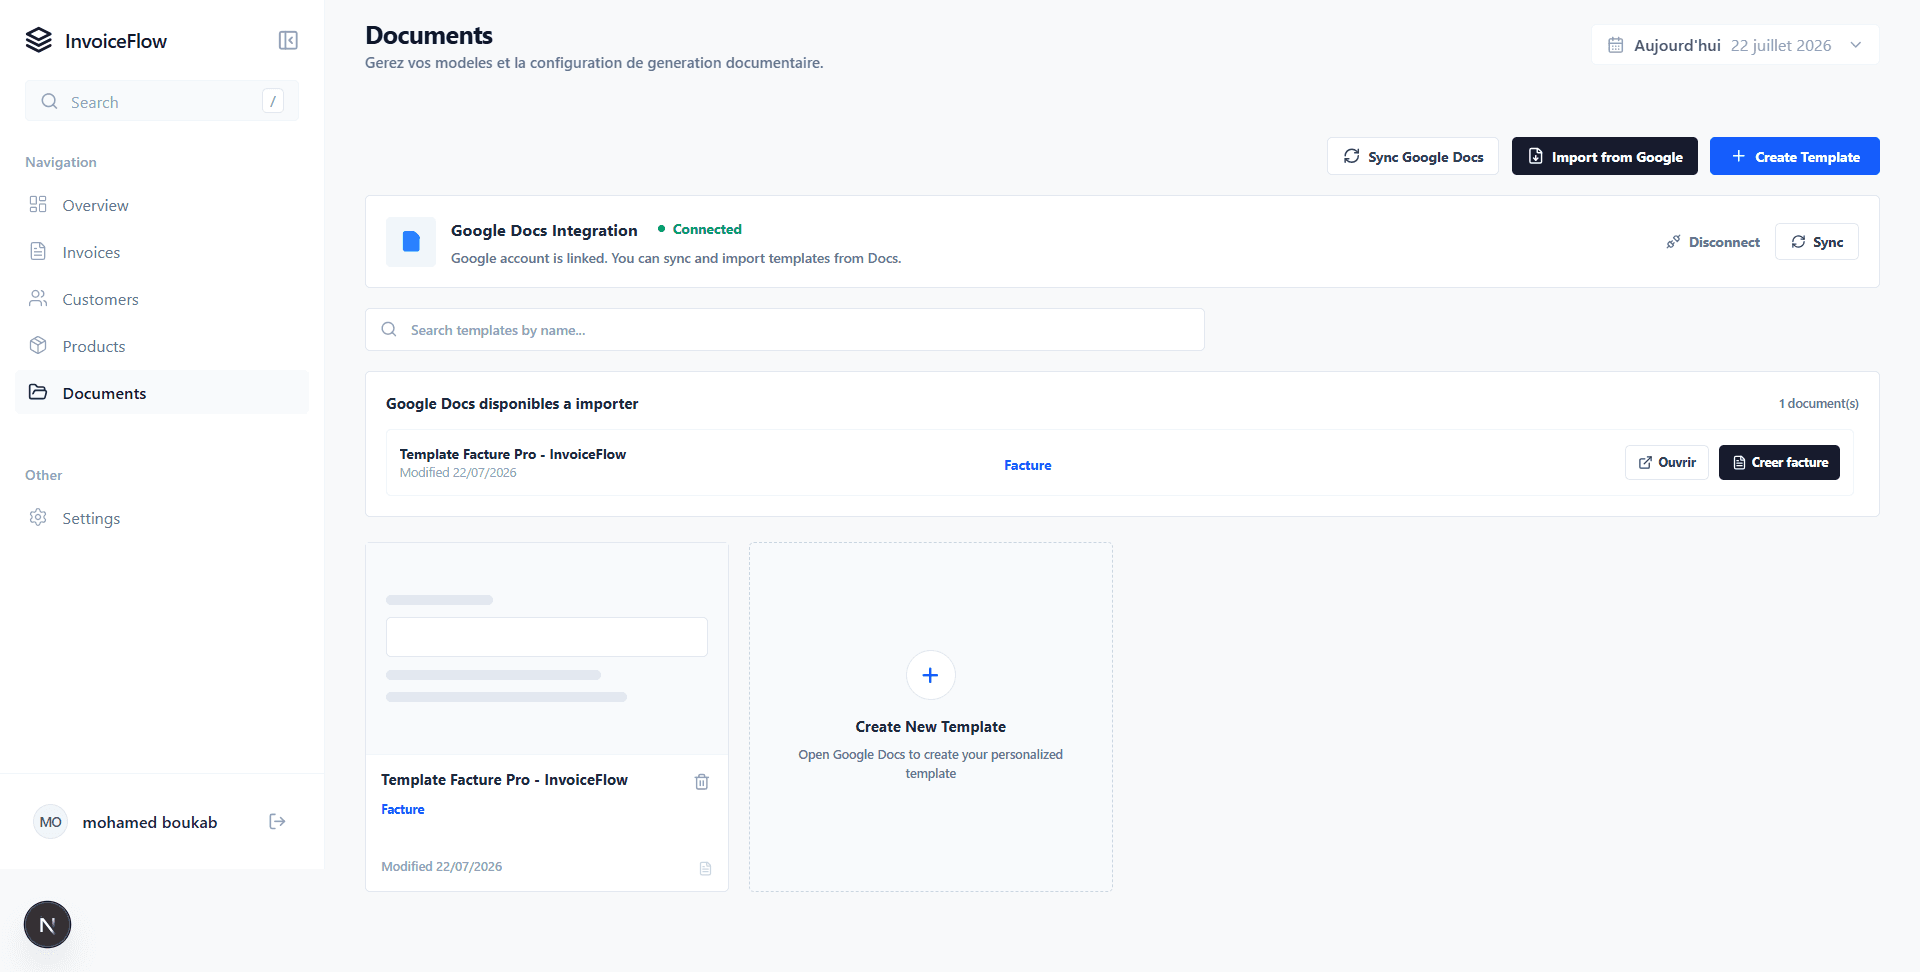Click the Create Template button

point(1794,156)
